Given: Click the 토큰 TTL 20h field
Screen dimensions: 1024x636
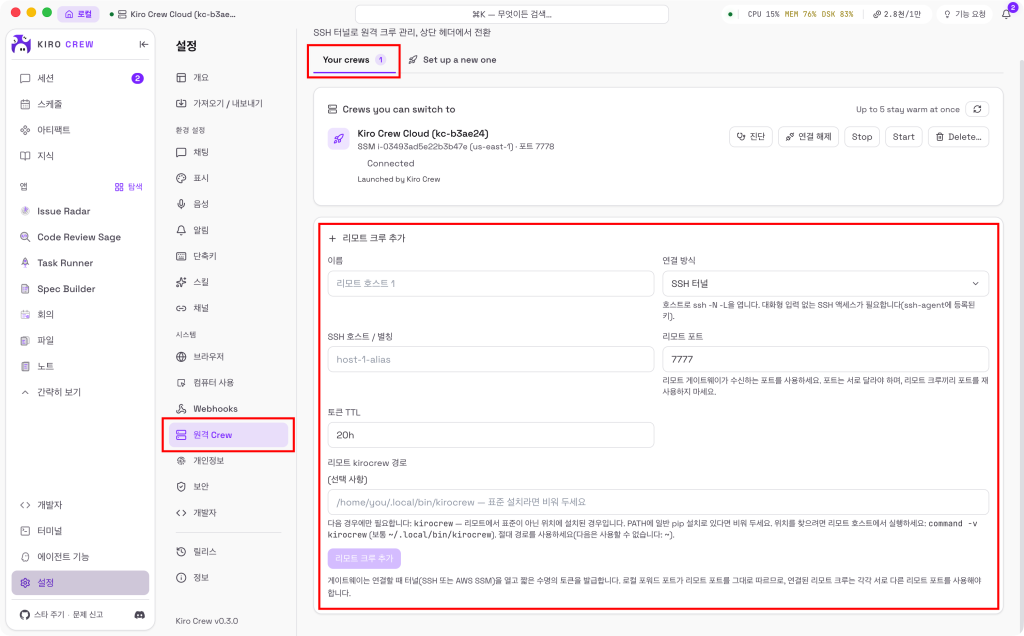Looking at the screenshot, I should click(490, 435).
